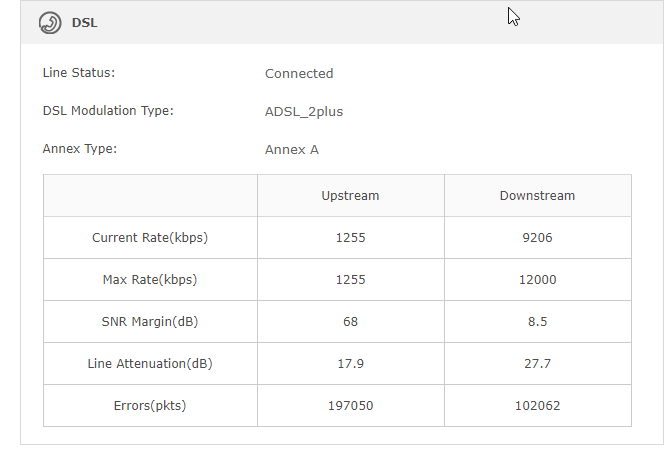669x460 pixels.
Task: Click the Annex A value text
Action: [292, 150]
